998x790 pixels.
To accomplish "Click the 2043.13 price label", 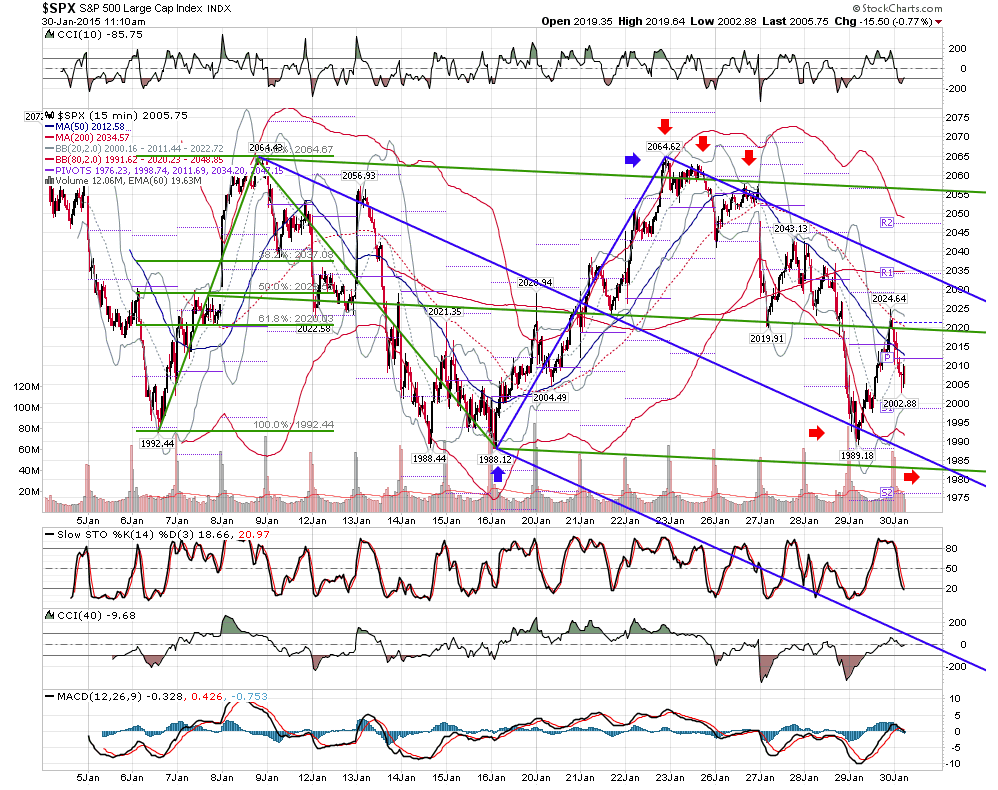I will coord(791,228).
